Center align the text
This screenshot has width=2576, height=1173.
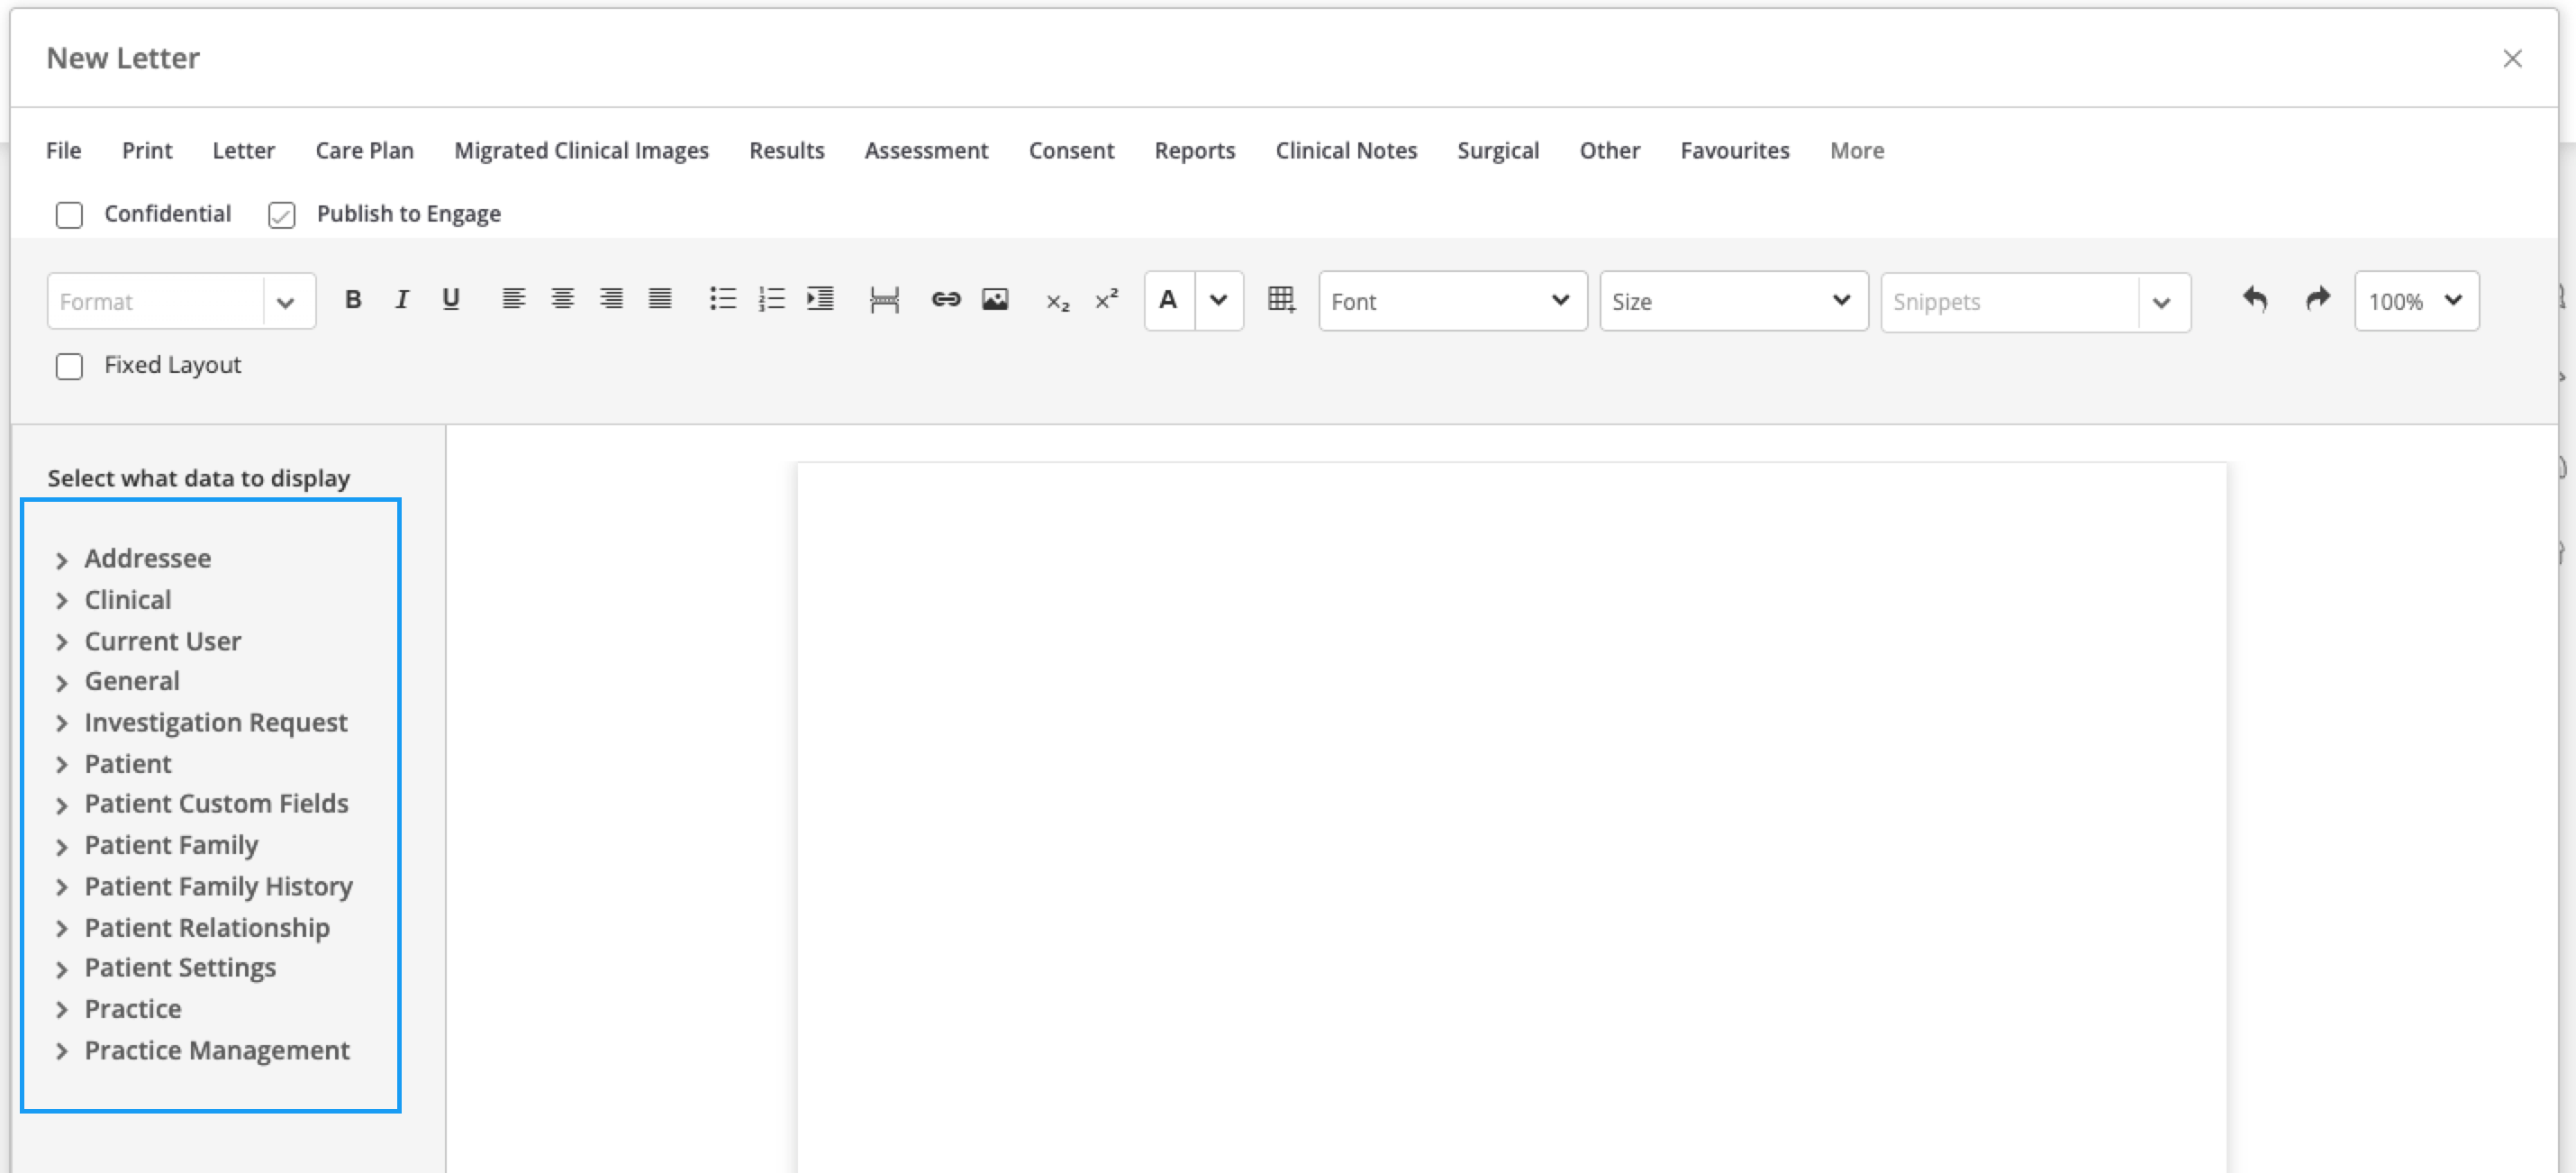tap(563, 300)
